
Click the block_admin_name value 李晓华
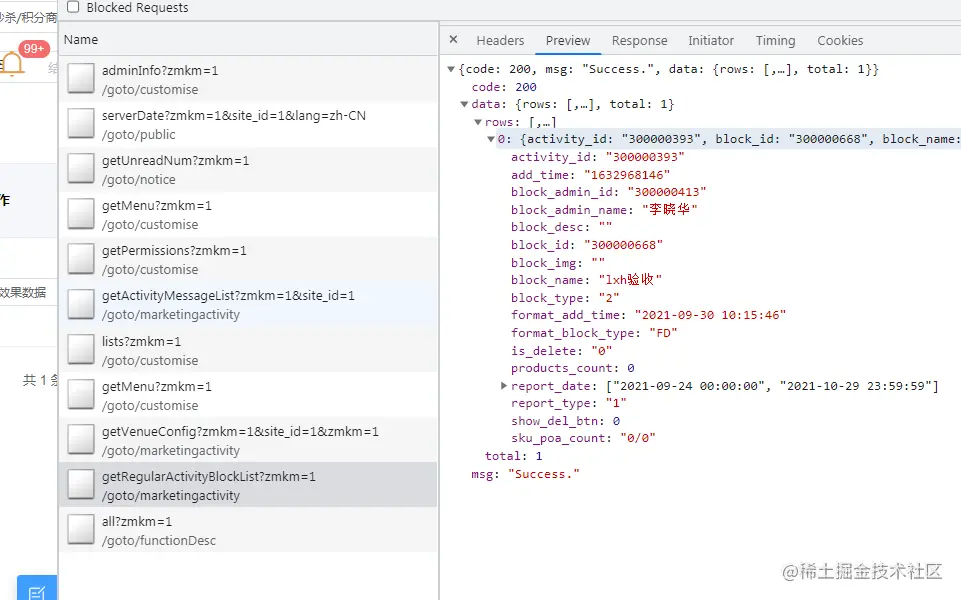669,210
